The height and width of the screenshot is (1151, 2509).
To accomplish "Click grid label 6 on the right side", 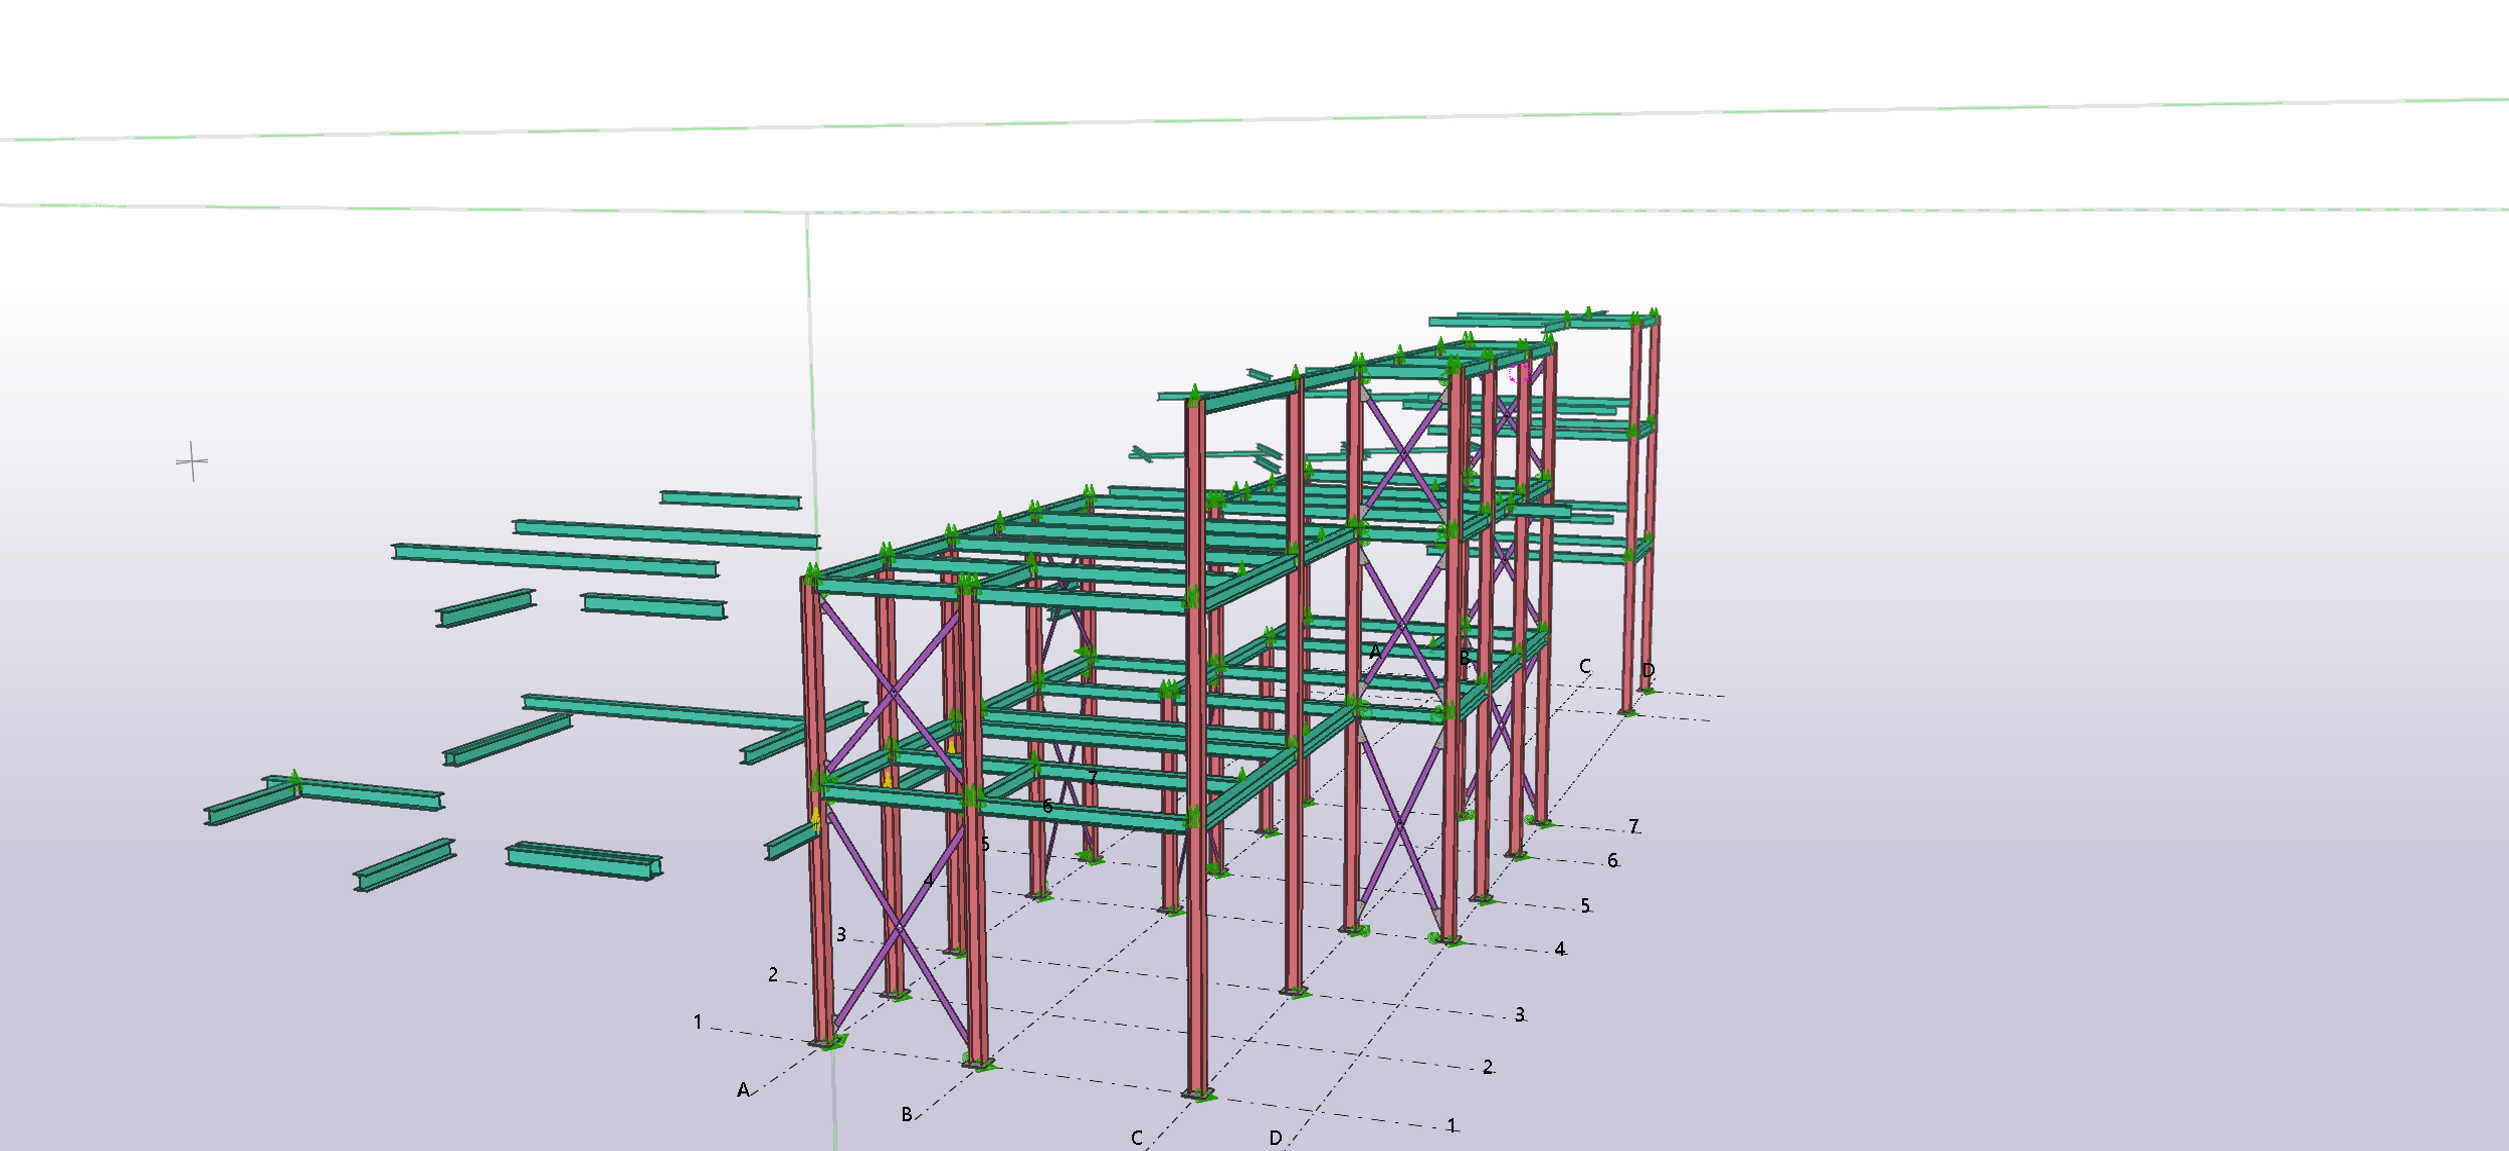I will pyautogui.click(x=1612, y=861).
